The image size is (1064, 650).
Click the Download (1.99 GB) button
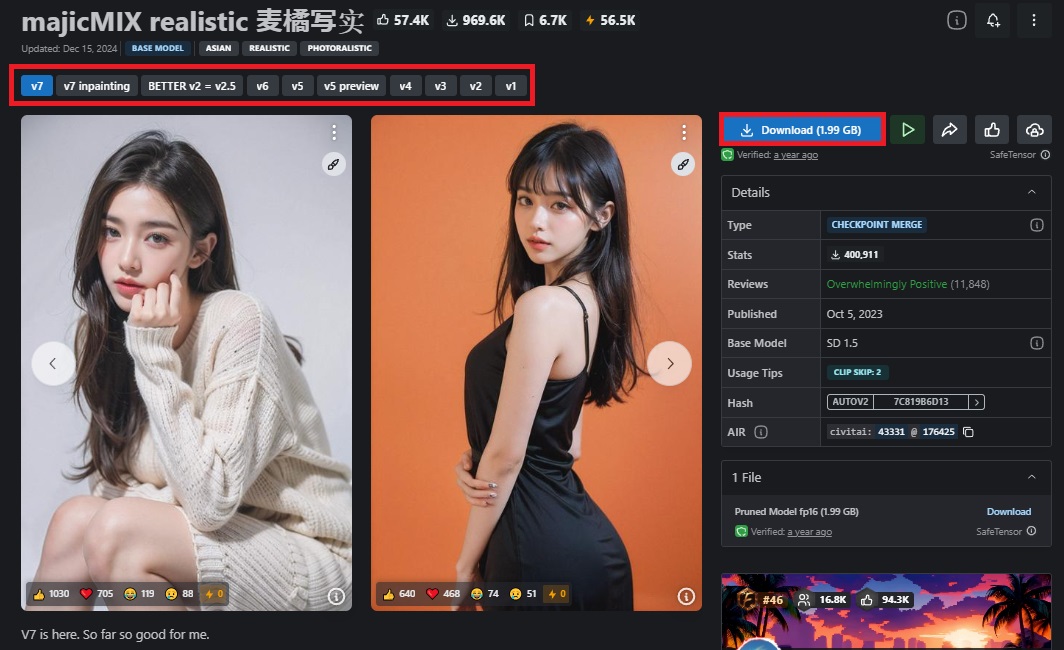point(801,129)
